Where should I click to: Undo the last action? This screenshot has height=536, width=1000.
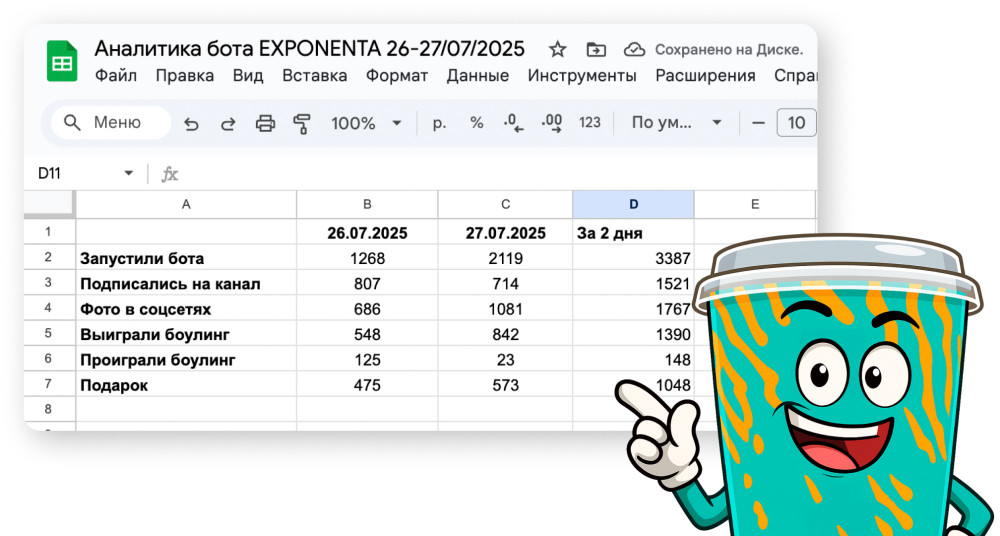191,123
